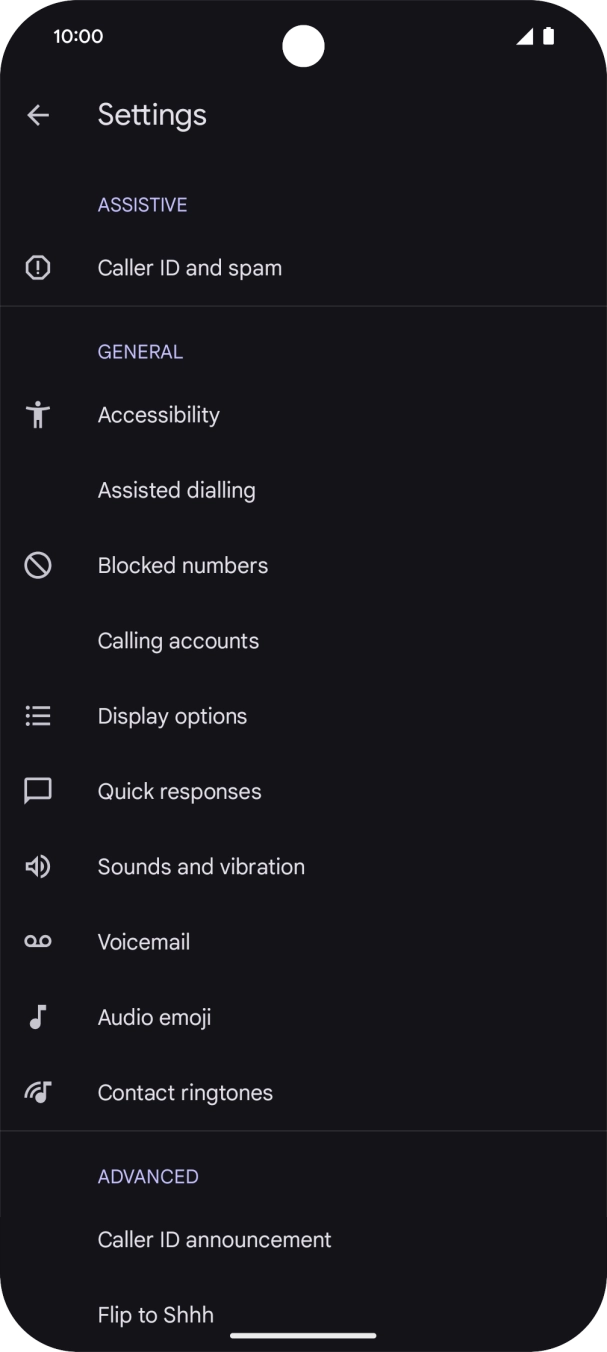
Task: Click the Contact ringtones icon
Action: [x=37, y=1092]
